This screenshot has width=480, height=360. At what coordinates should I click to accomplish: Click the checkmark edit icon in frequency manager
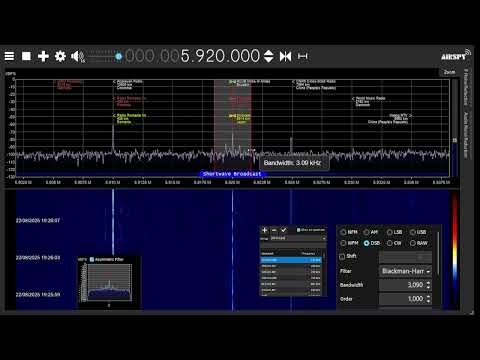click(284, 230)
